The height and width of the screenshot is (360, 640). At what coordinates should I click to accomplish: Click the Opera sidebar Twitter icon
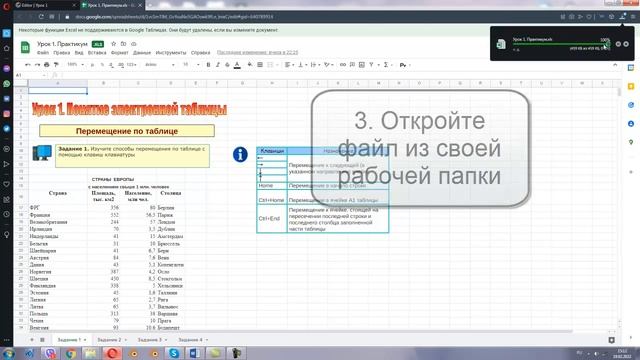click(7, 129)
